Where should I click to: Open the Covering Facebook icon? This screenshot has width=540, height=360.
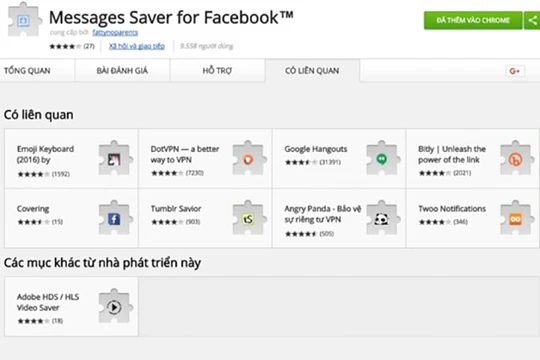point(115,218)
